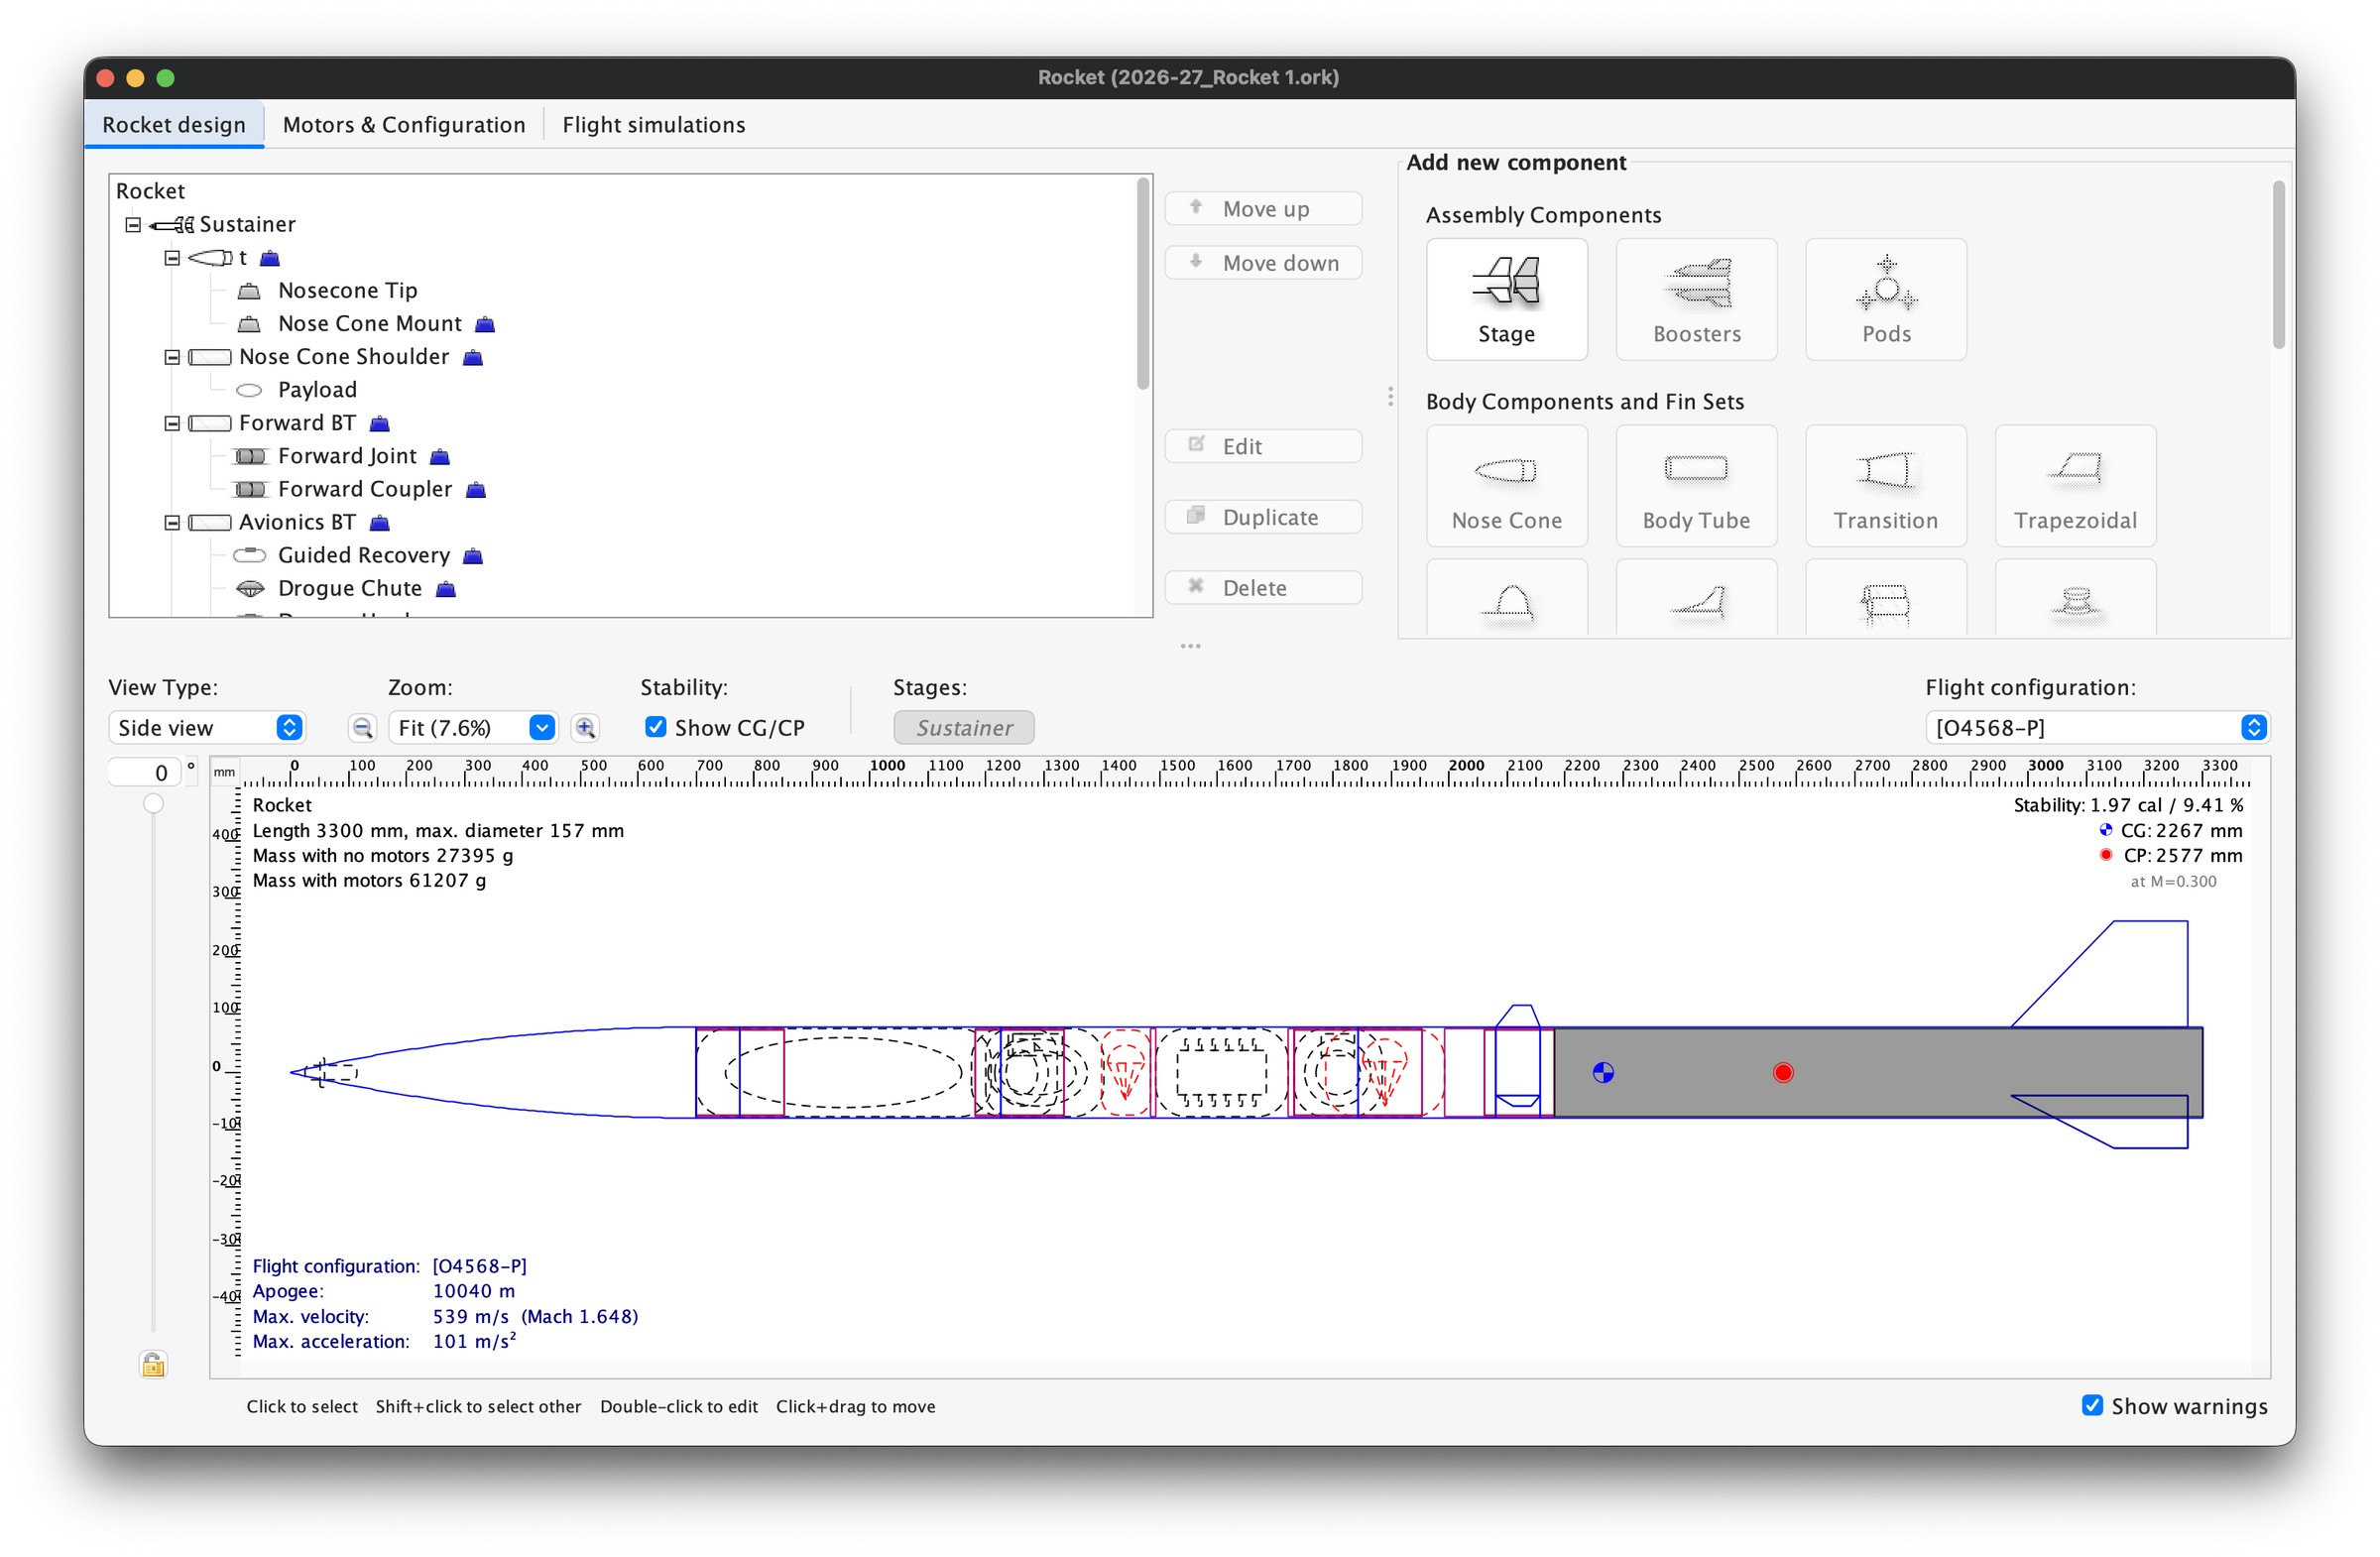Click the CG marker on the rocket

coord(1603,1073)
